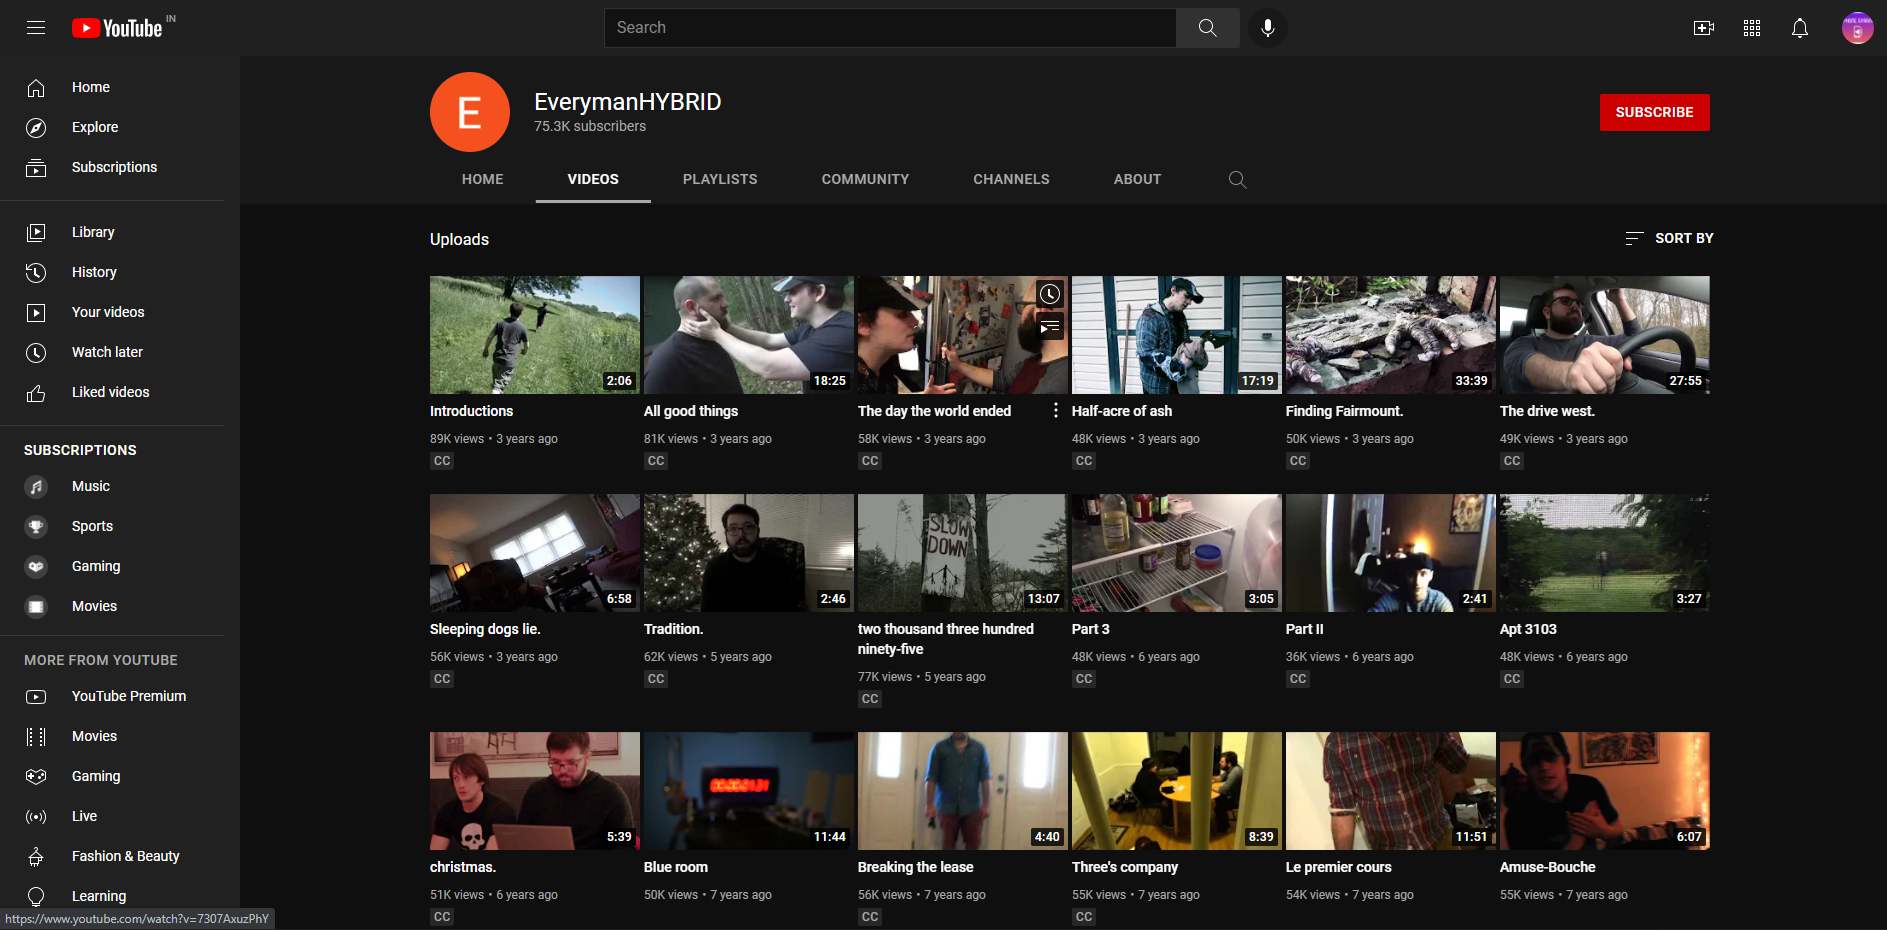This screenshot has width=1887, height=930.
Task: Open the Sort By dropdown
Action: point(1669,239)
